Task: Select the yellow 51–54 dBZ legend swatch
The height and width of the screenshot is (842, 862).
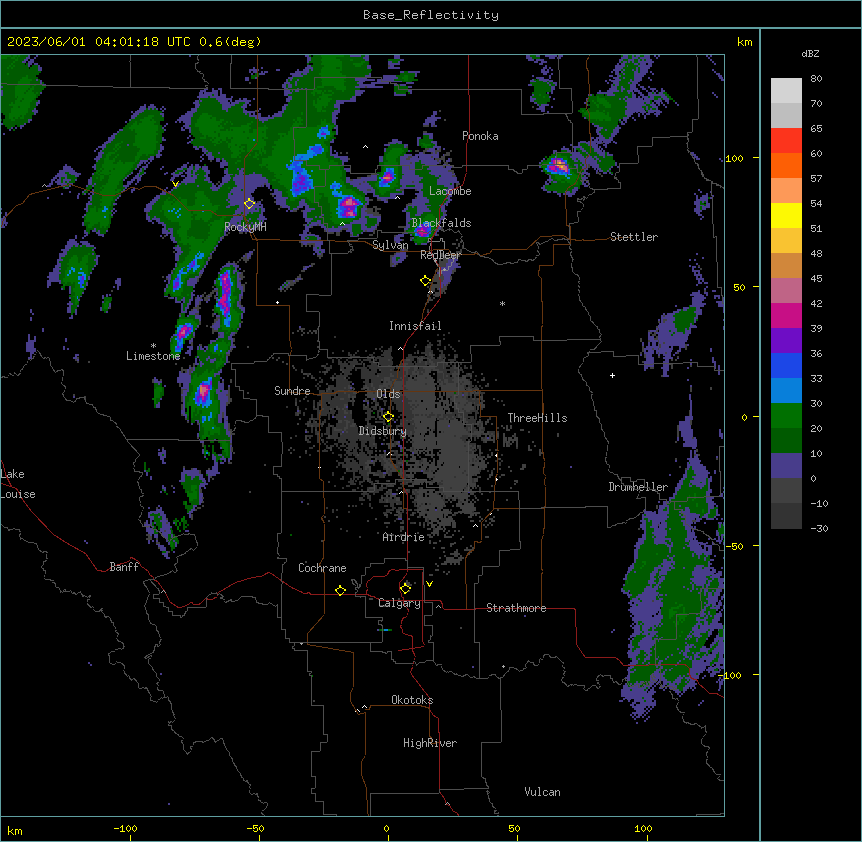Action: tap(786, 216)
